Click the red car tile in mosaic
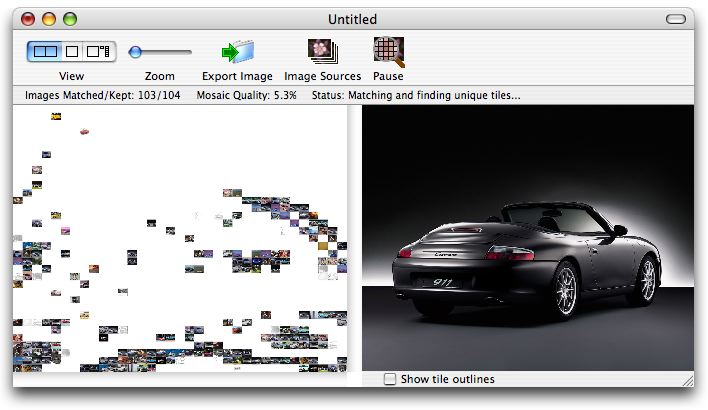The width and height of the screenshot is (708, 410). tap(84, 132)
